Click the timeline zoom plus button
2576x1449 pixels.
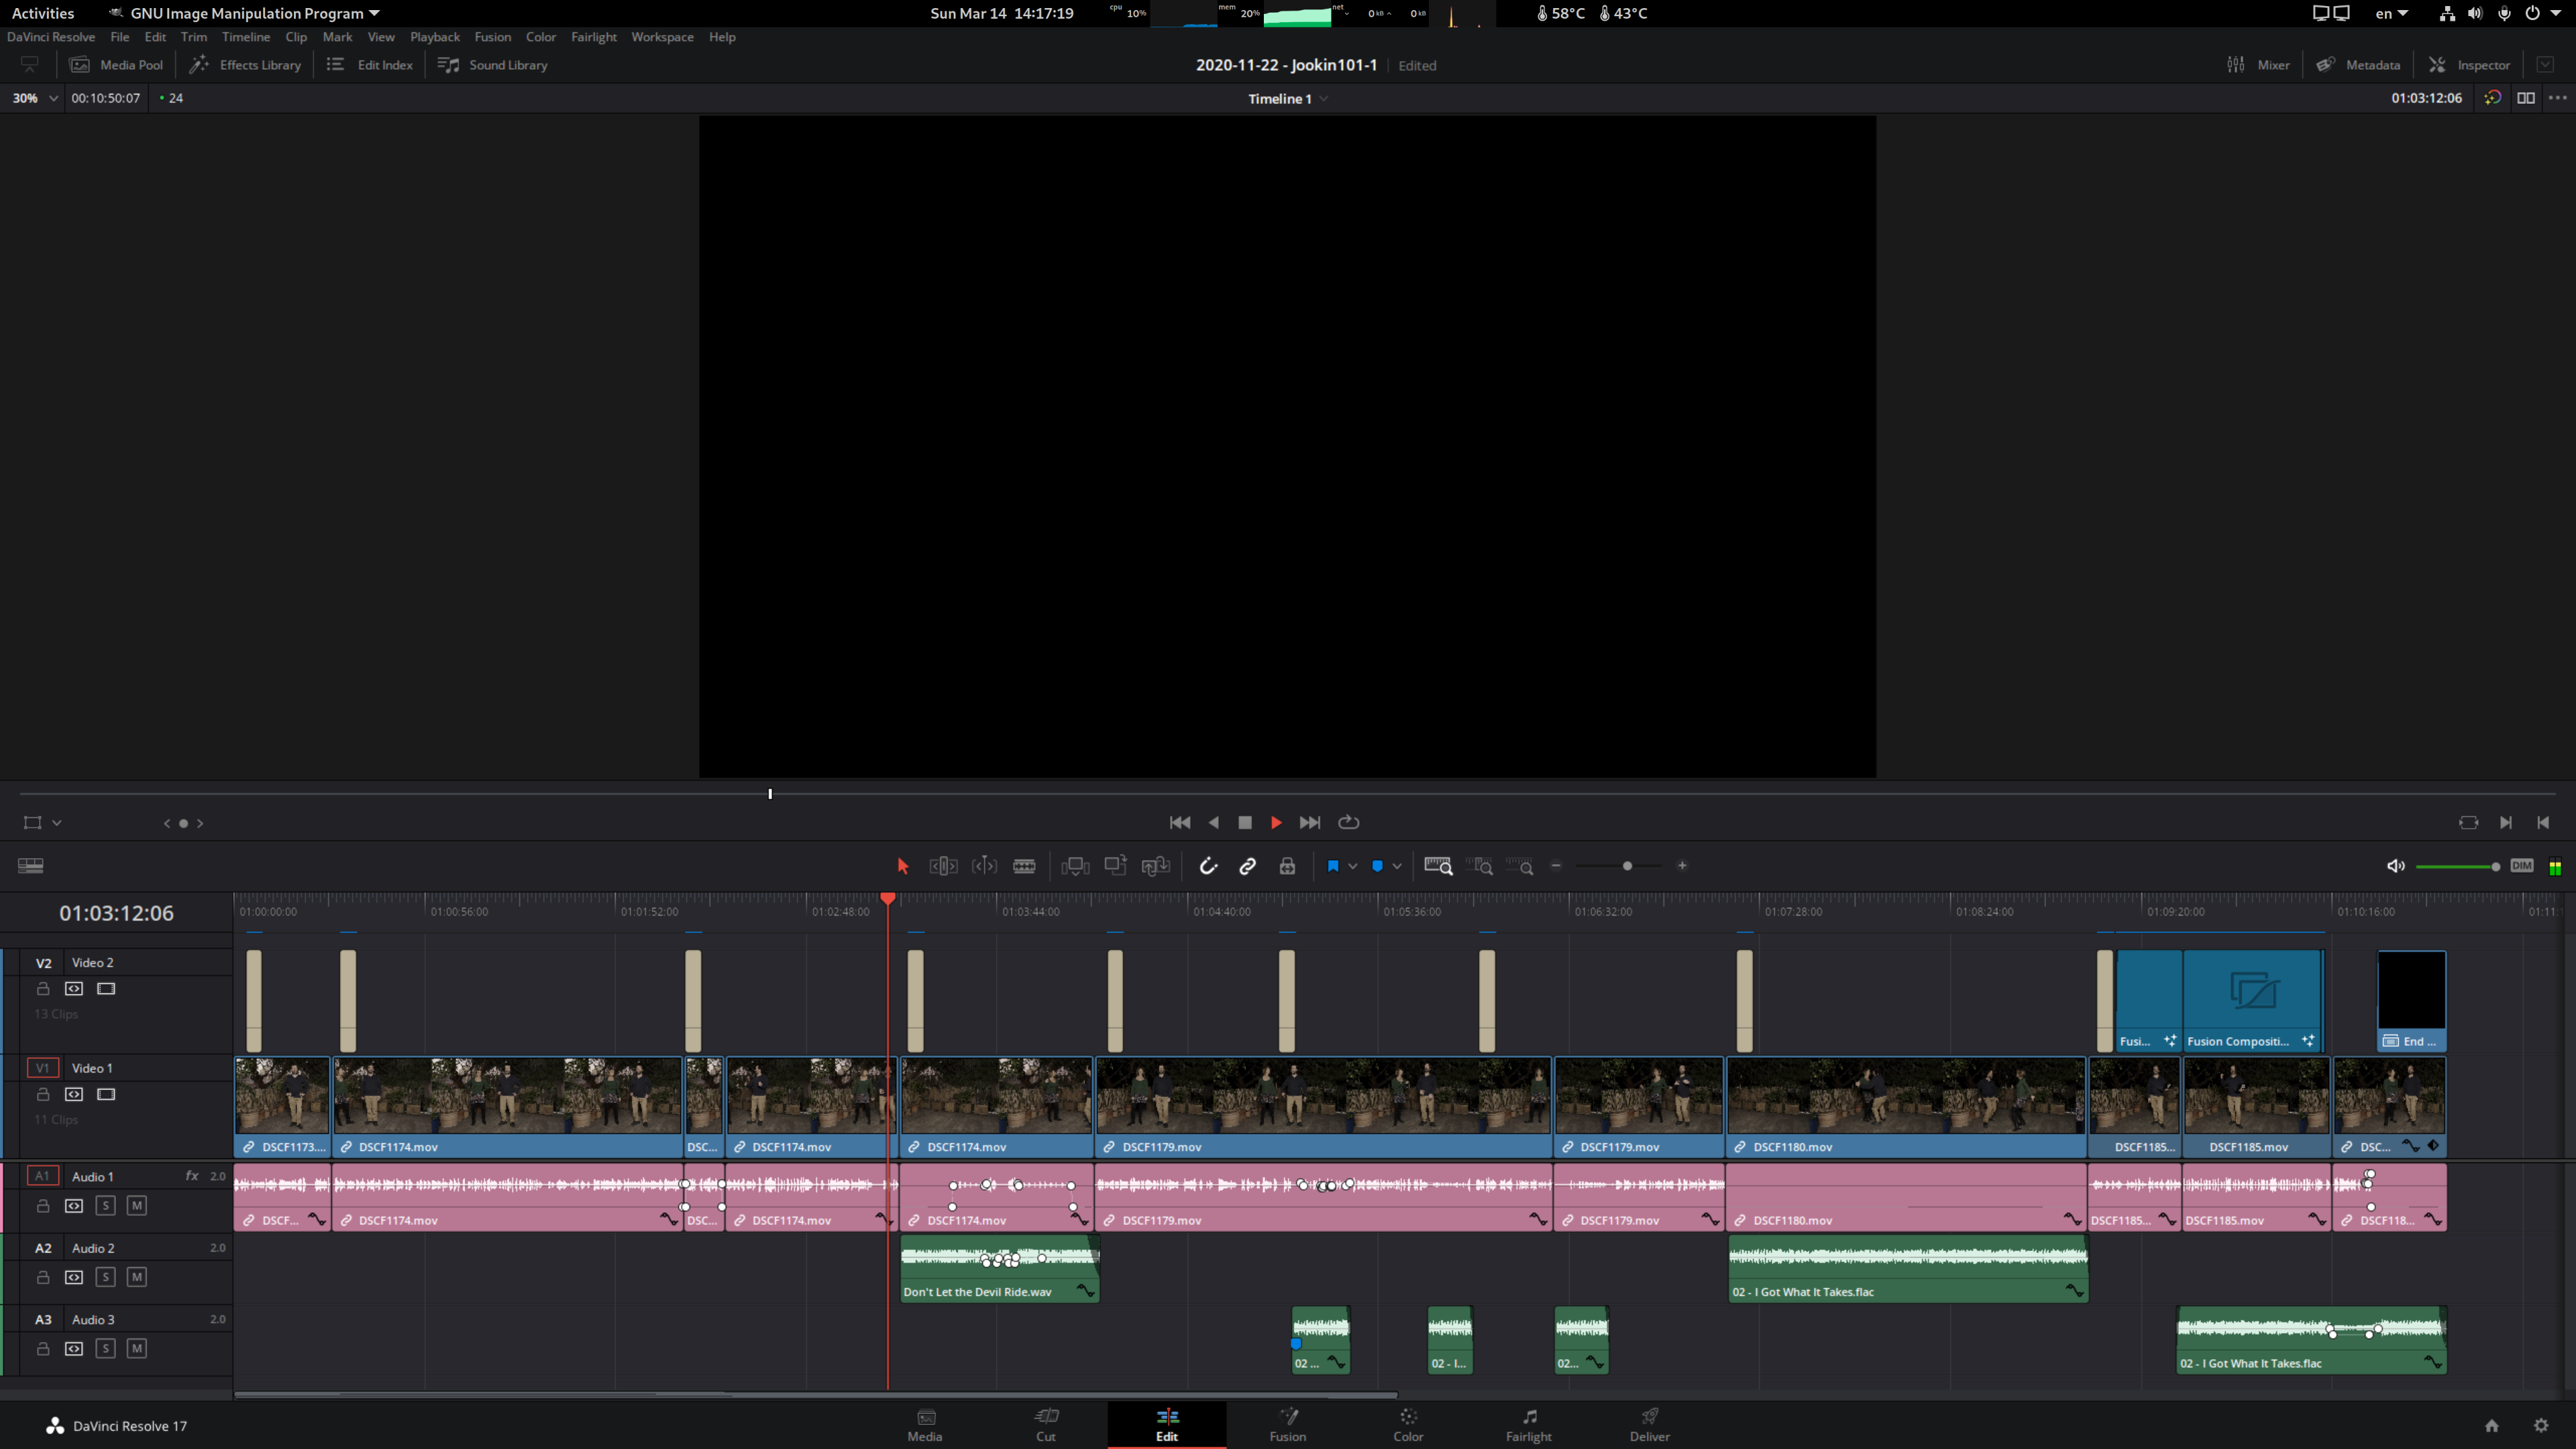point(1682,866)
